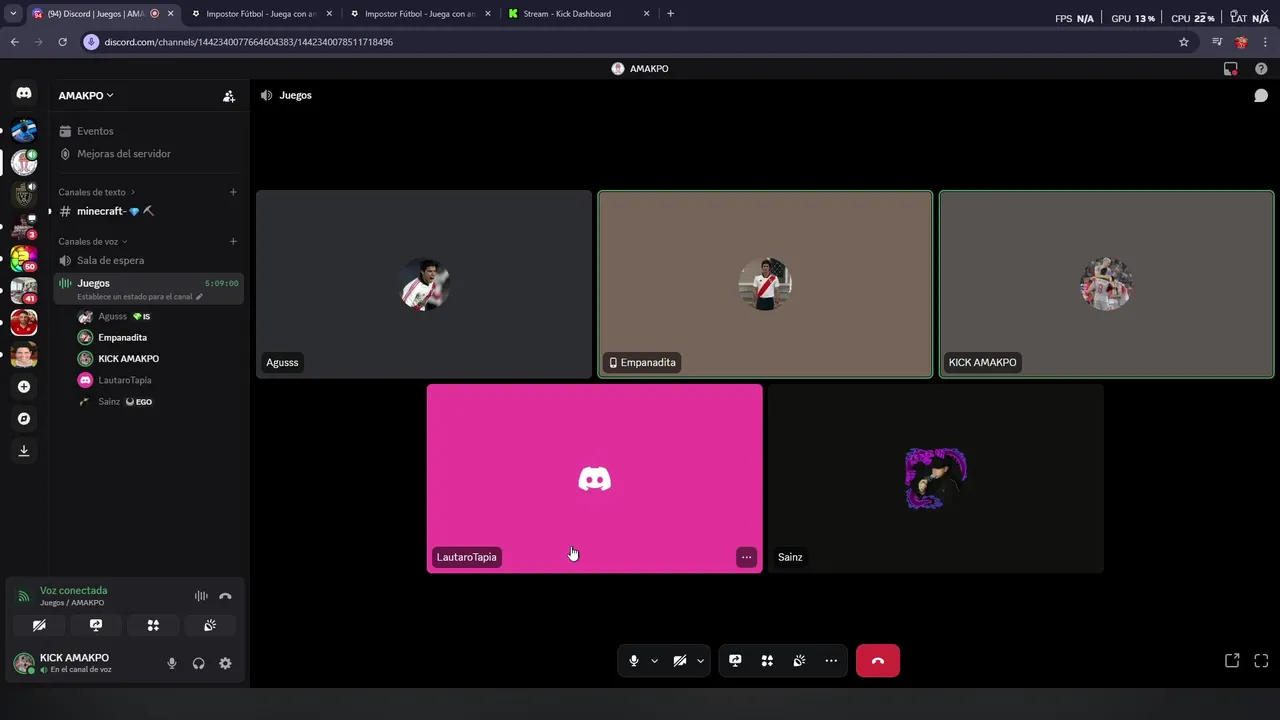This screenshot has width=1280, height=720.
Task: Enter fullscreen mode icon at bottom right
Action: coord(1261,661)
